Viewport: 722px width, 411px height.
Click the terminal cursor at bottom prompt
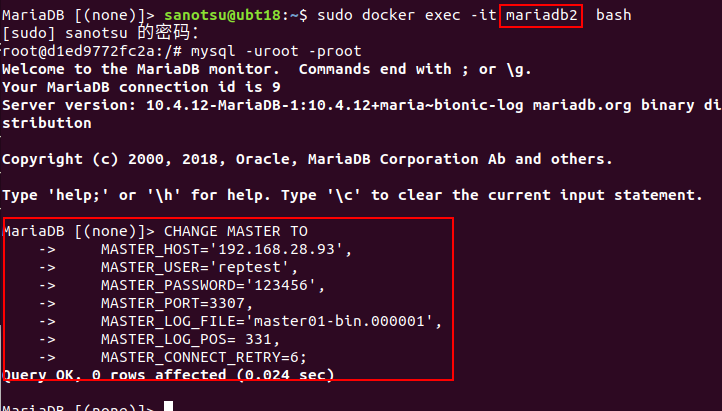coord(169,406)
